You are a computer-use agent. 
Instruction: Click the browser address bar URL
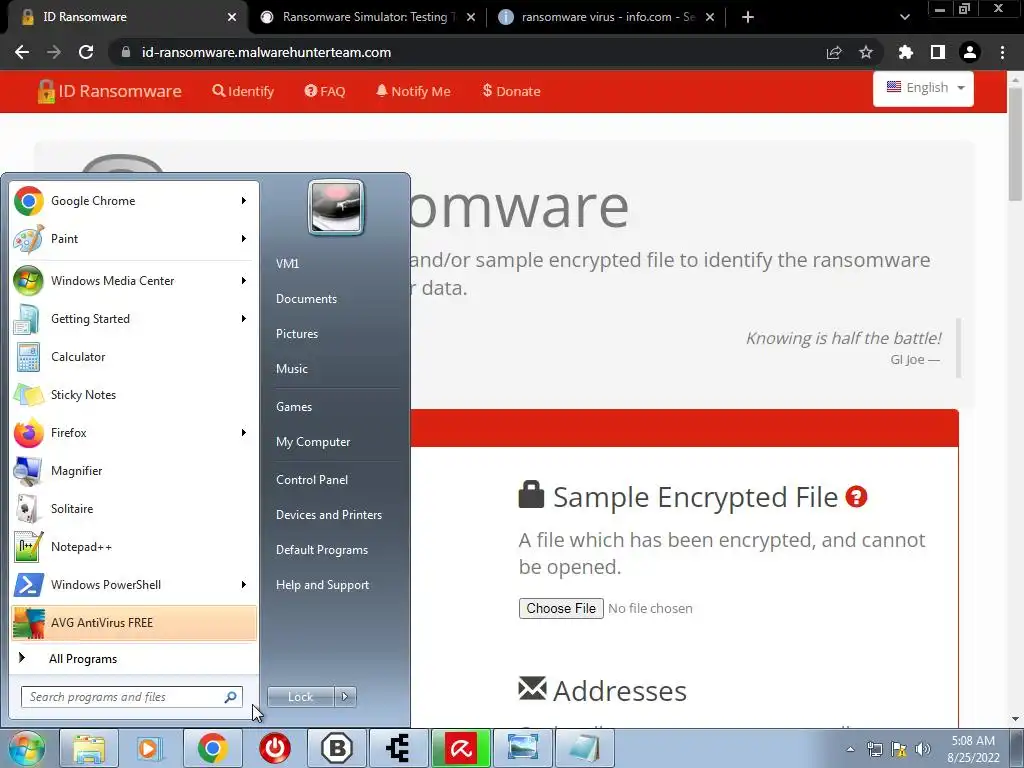point(266,52)
